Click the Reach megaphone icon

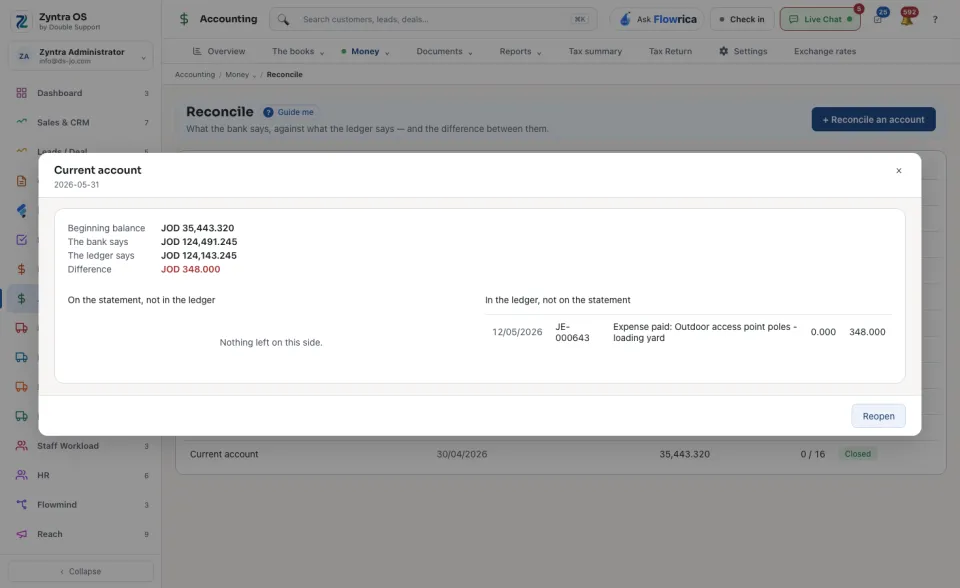pyautogui.click(x=21, y=534)
